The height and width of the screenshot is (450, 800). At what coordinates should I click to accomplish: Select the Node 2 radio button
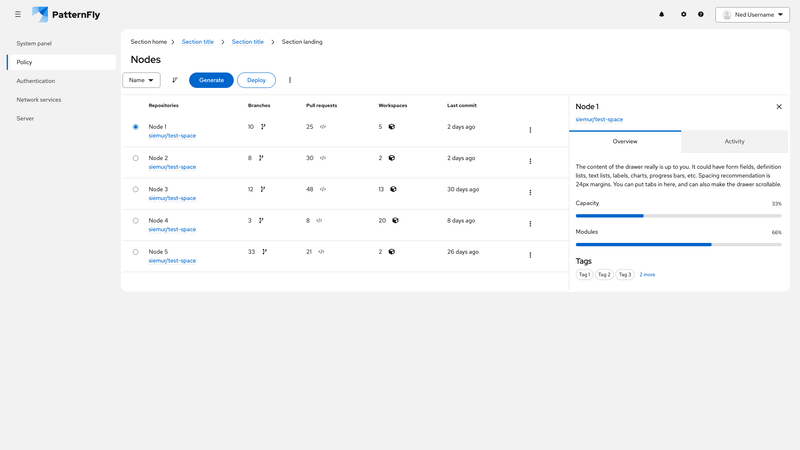tap(135, 158)
